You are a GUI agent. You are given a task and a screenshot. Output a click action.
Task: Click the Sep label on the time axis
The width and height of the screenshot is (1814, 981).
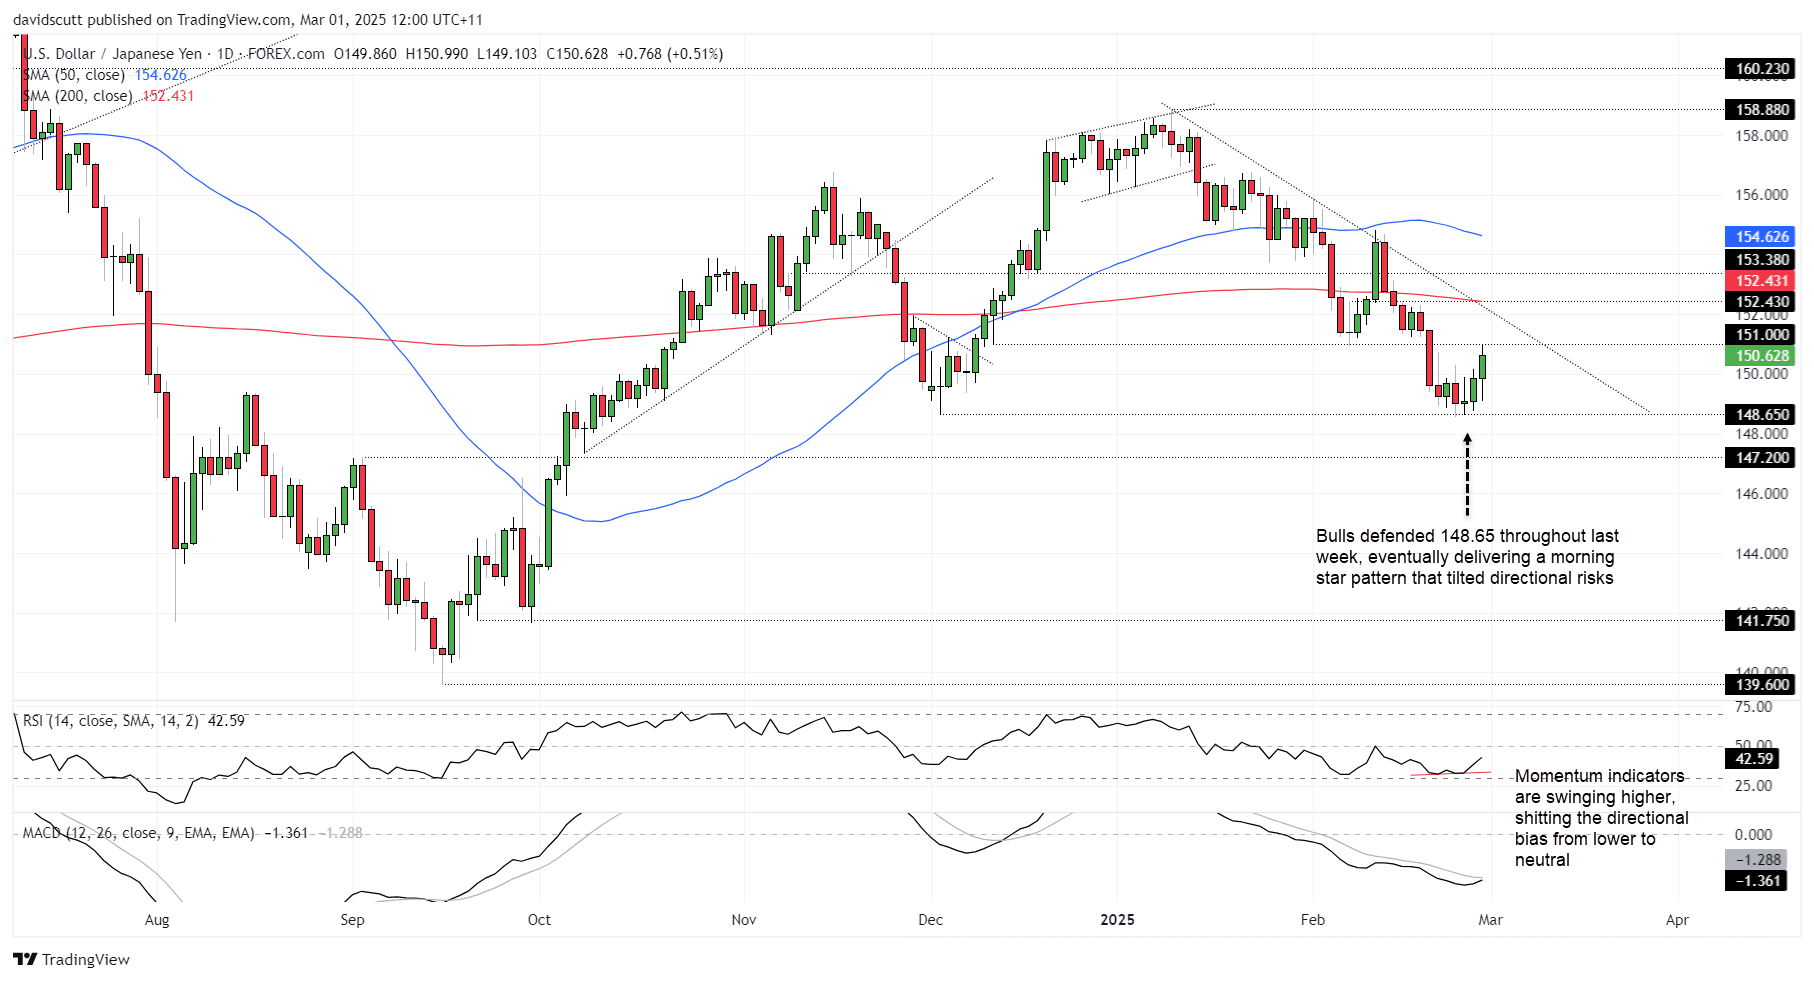coord(352,920)
